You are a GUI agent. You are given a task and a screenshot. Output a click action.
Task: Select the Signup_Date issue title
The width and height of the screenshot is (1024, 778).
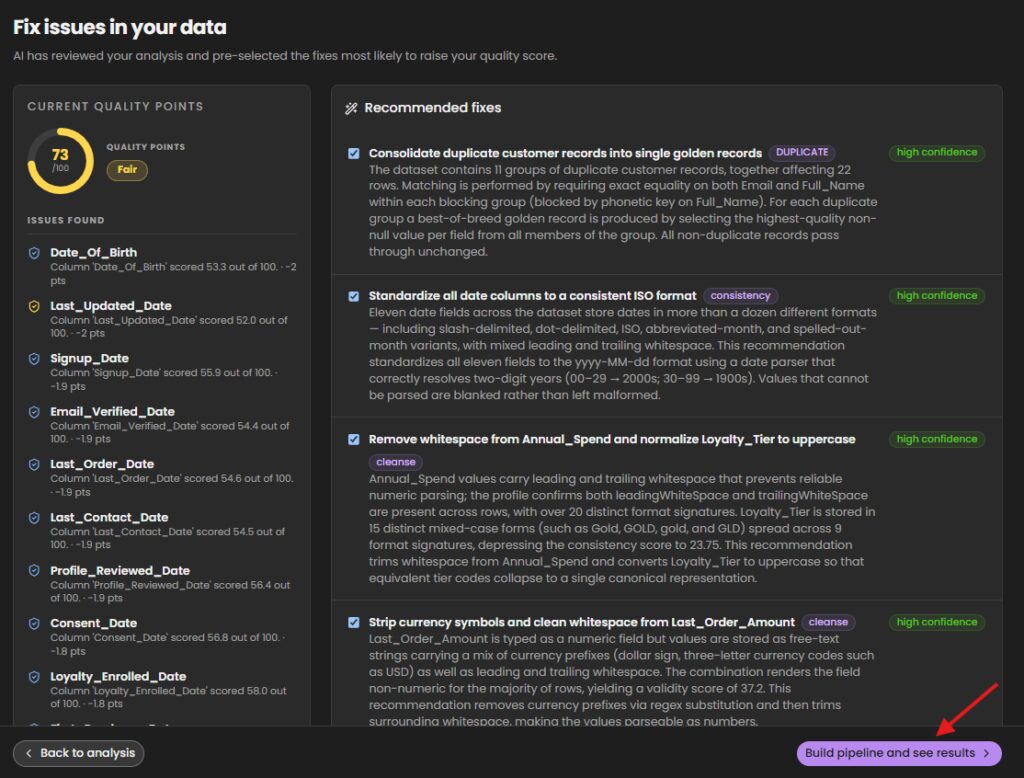point(89,358)
